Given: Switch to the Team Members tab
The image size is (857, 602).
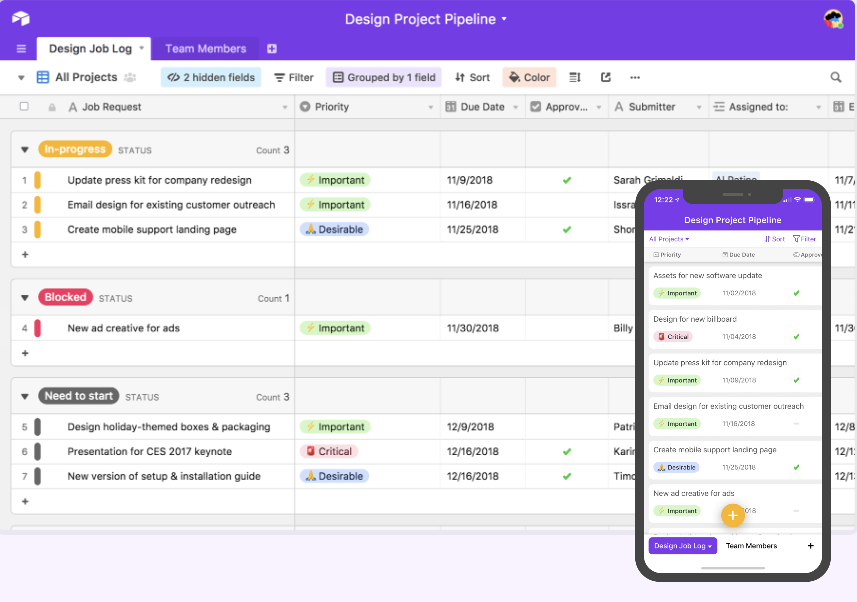Looking at the screenshot, I should [206, 49].
